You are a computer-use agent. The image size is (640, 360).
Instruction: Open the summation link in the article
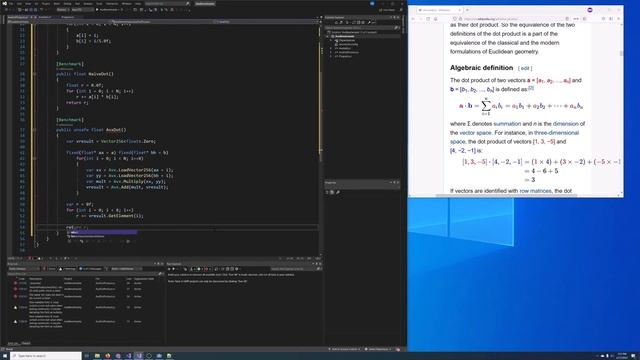coord(507,124)
